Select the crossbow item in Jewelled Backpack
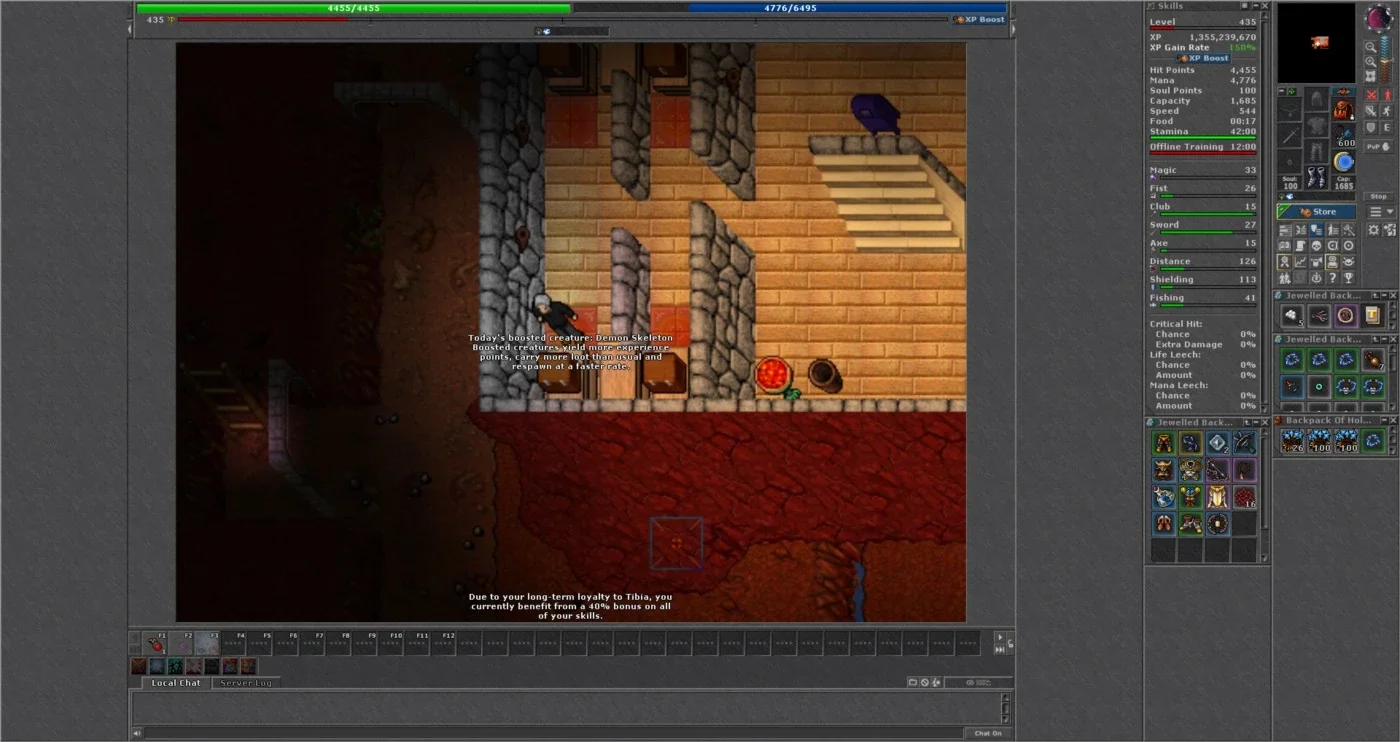The image size is (1400, 742). pyautogui.click(x=1244, y=443)
